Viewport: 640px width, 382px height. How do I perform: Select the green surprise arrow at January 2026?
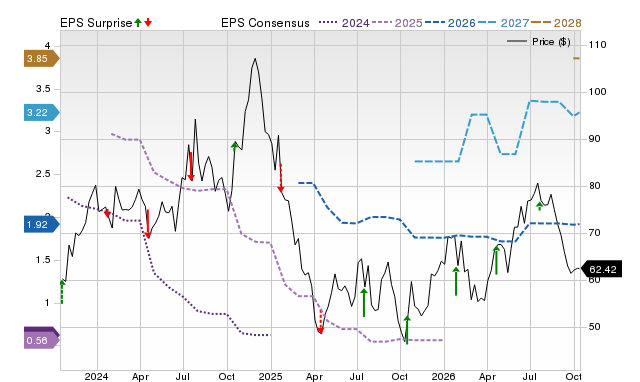456,281
